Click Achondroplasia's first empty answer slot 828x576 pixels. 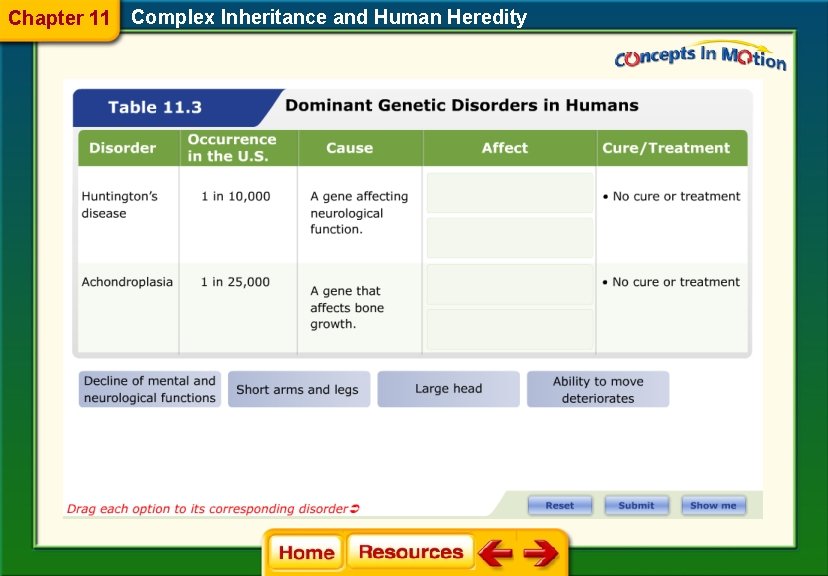coord(509,284)
